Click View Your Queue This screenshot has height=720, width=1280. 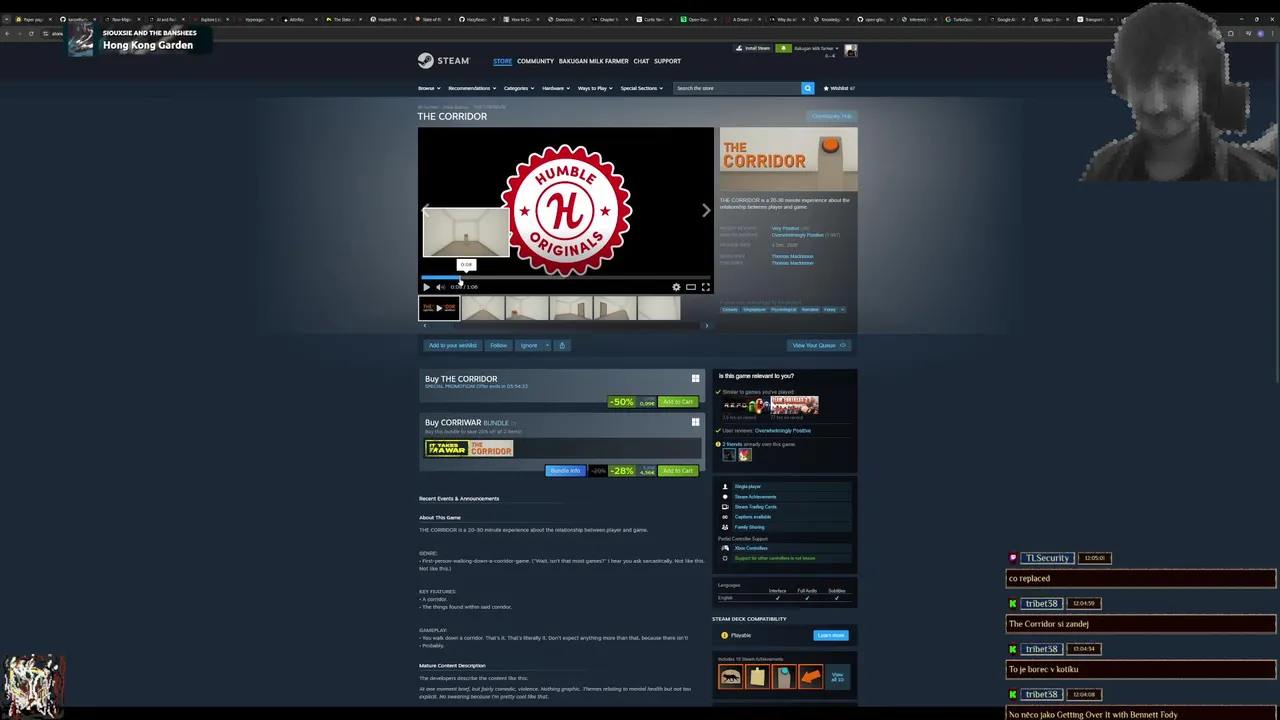[819, 345]
